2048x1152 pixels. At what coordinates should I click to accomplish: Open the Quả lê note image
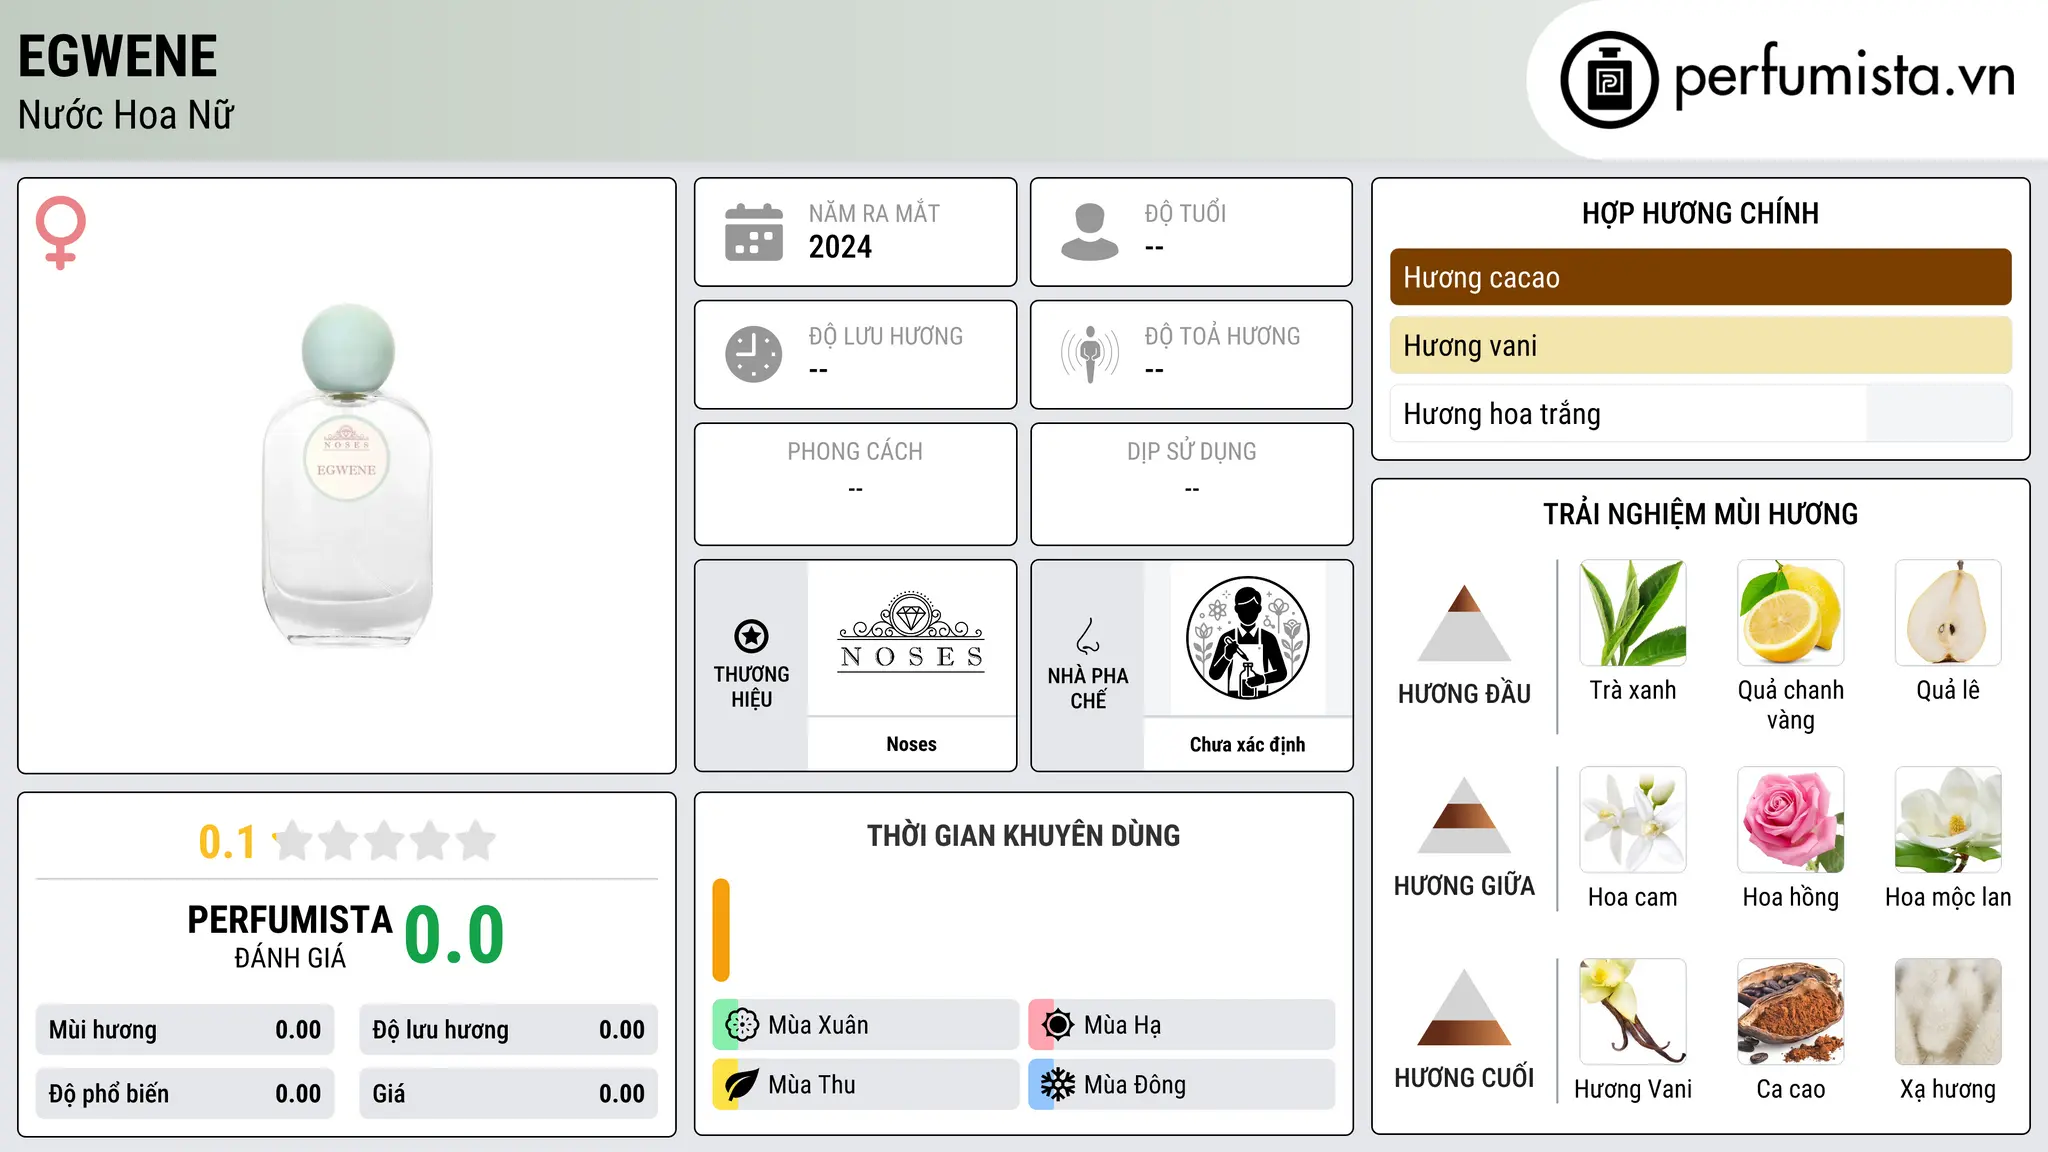pyautogui.click(x=1948, y=613)
